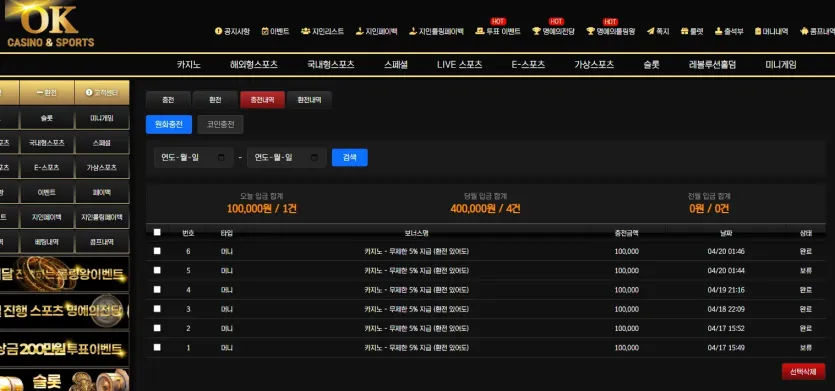Select the red 충전내역 tab
The width and height of the screenshot is (835, 391).
coord(263,100)
